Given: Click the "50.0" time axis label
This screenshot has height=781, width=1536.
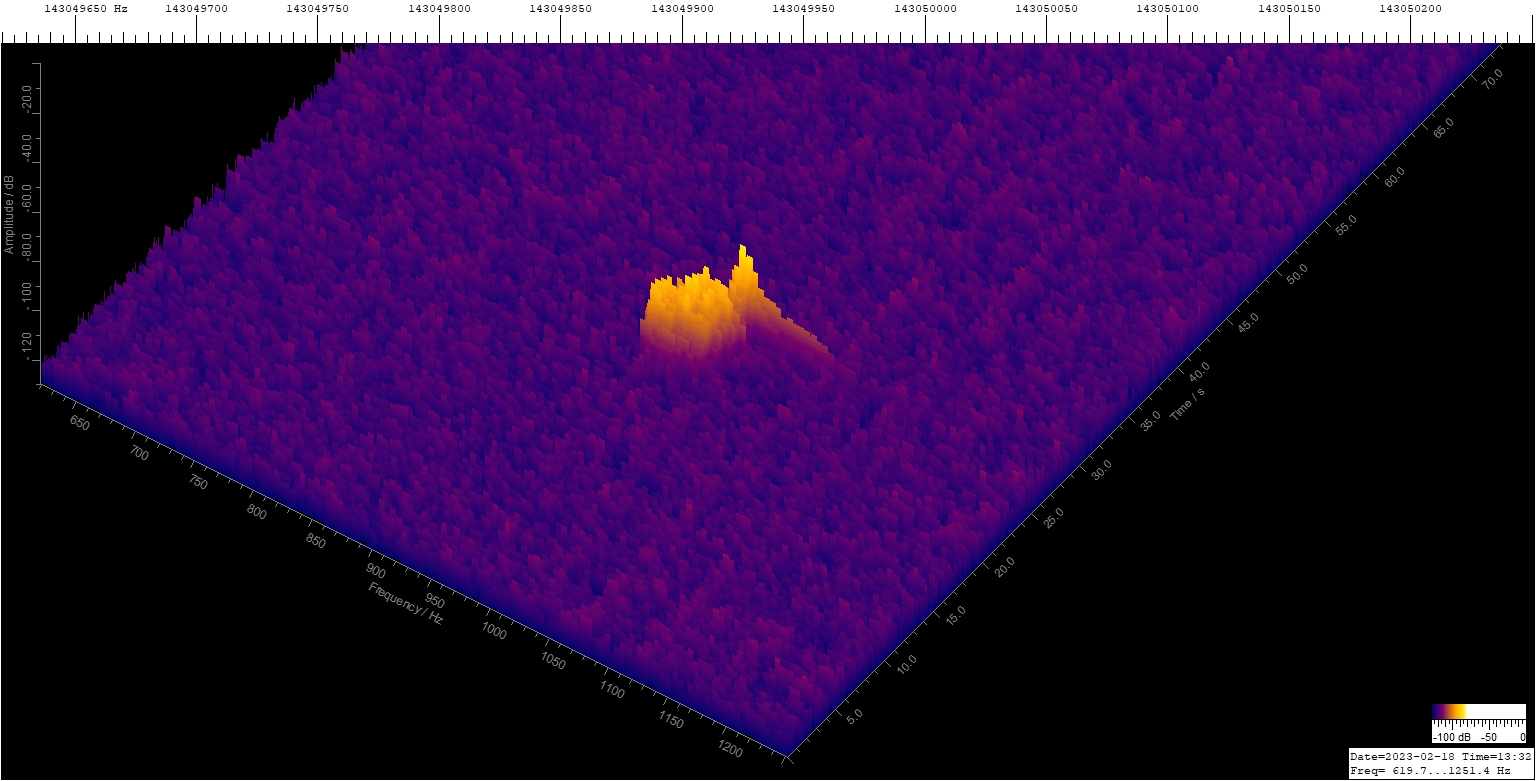Looking at the screenshot, I should click(x=1296, y=275).
